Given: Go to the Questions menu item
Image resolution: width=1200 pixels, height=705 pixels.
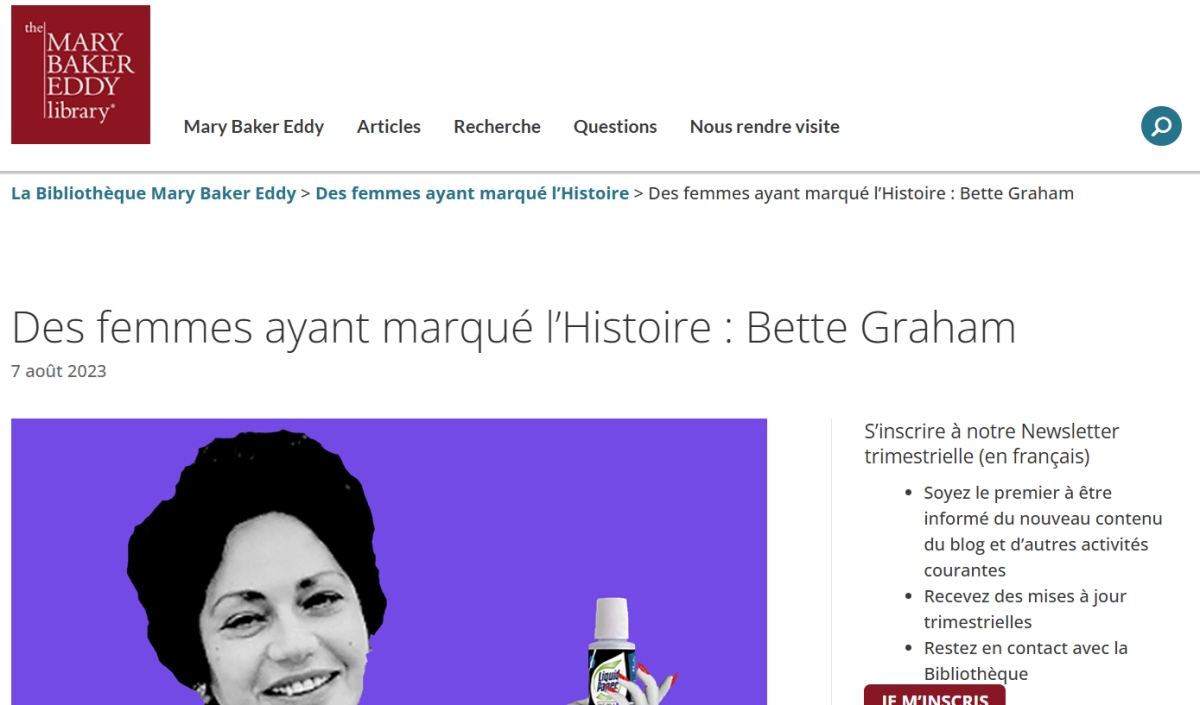Looking at the screenshot, I should coord(615,126).
